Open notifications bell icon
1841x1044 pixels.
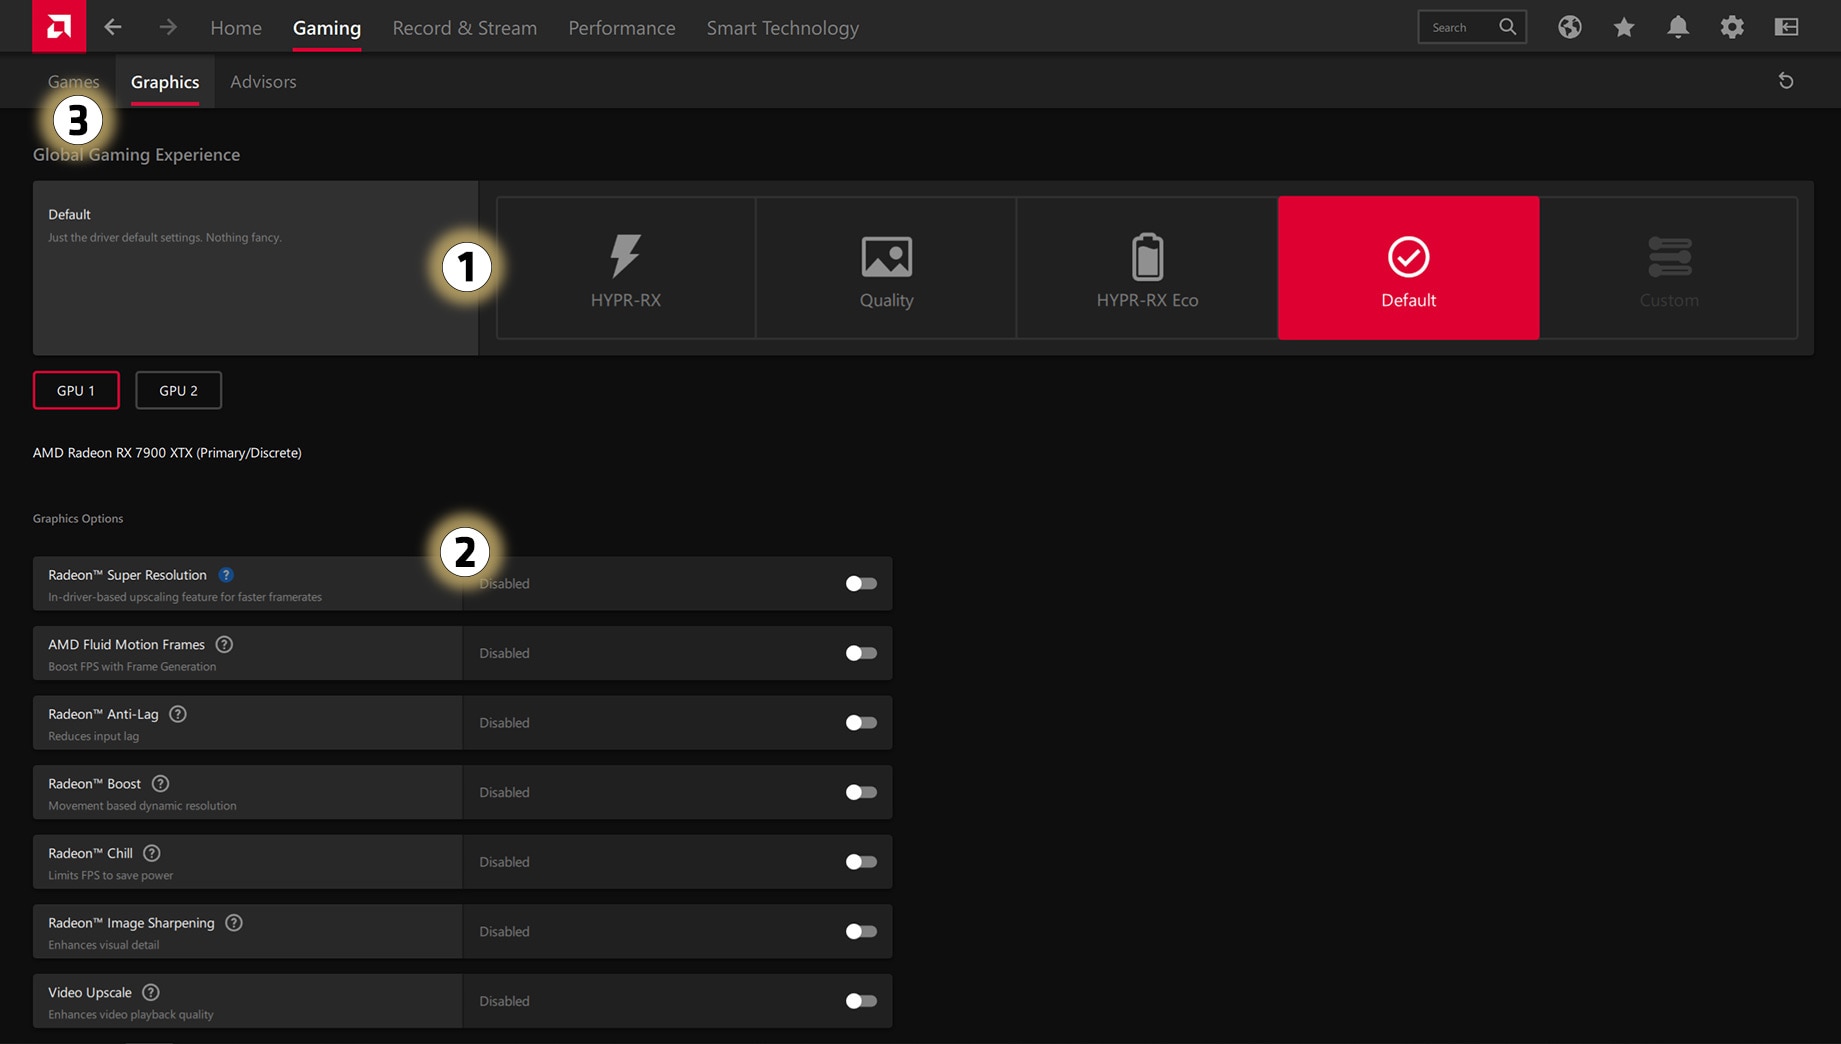[x=1678, y=27]
